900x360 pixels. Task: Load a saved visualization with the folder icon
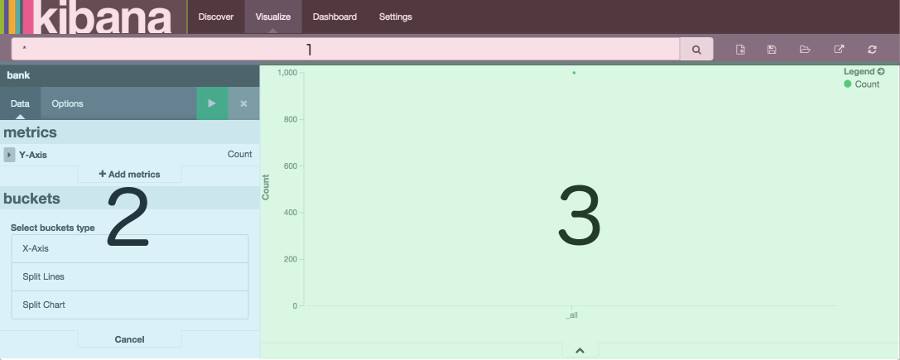805,49
